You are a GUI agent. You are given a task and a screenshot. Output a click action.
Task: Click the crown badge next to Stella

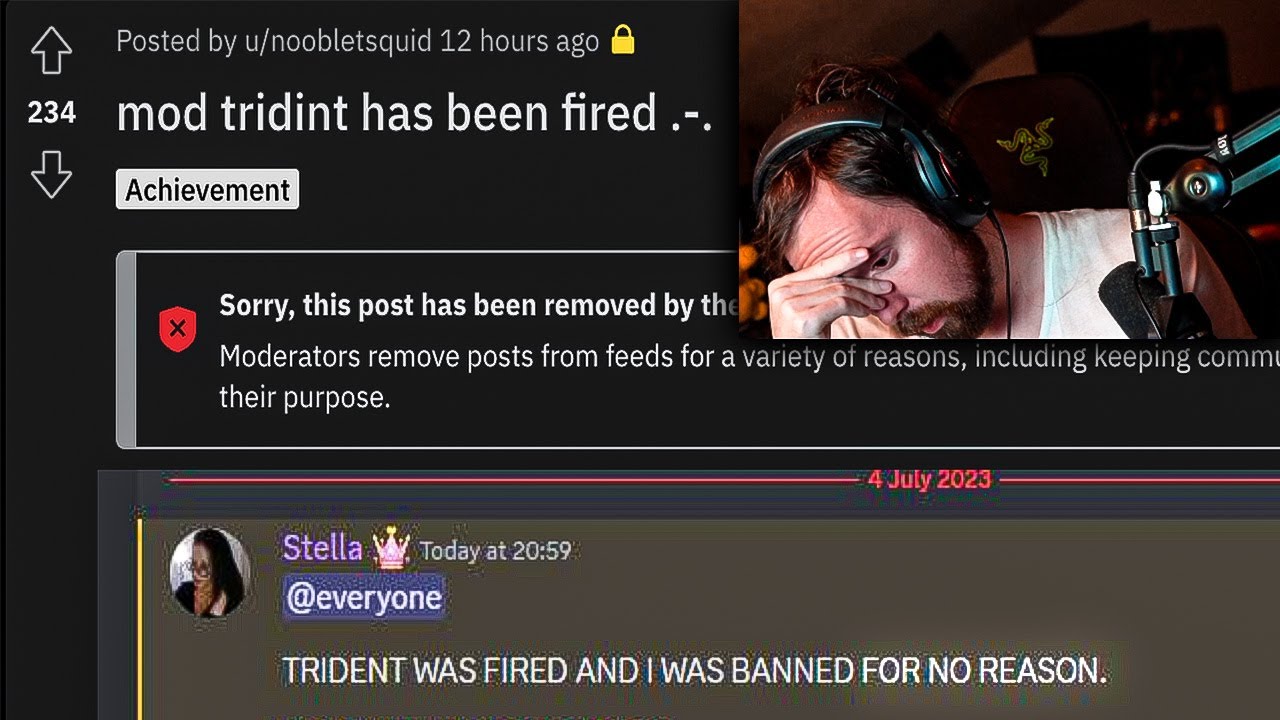point(392,547)
